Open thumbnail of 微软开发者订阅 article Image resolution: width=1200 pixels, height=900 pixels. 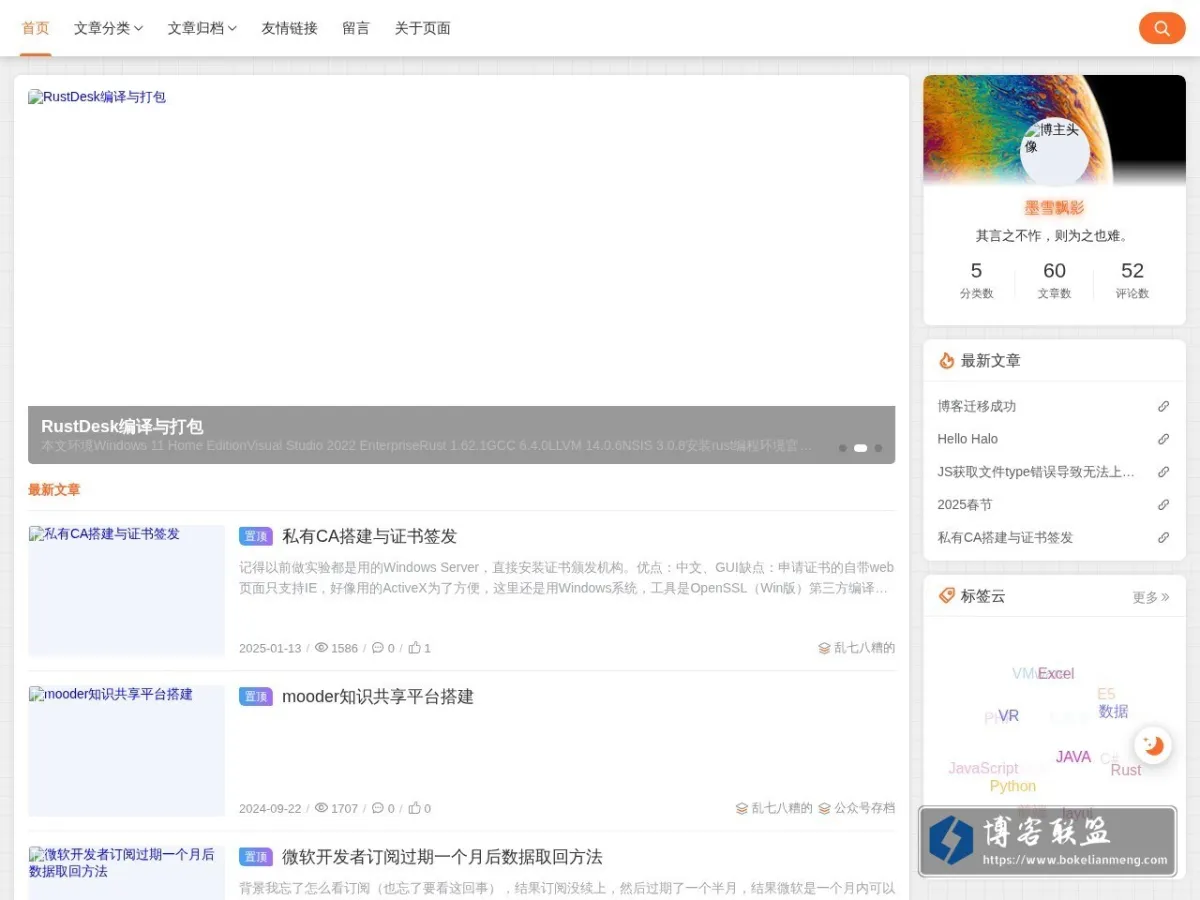(126, 872)
